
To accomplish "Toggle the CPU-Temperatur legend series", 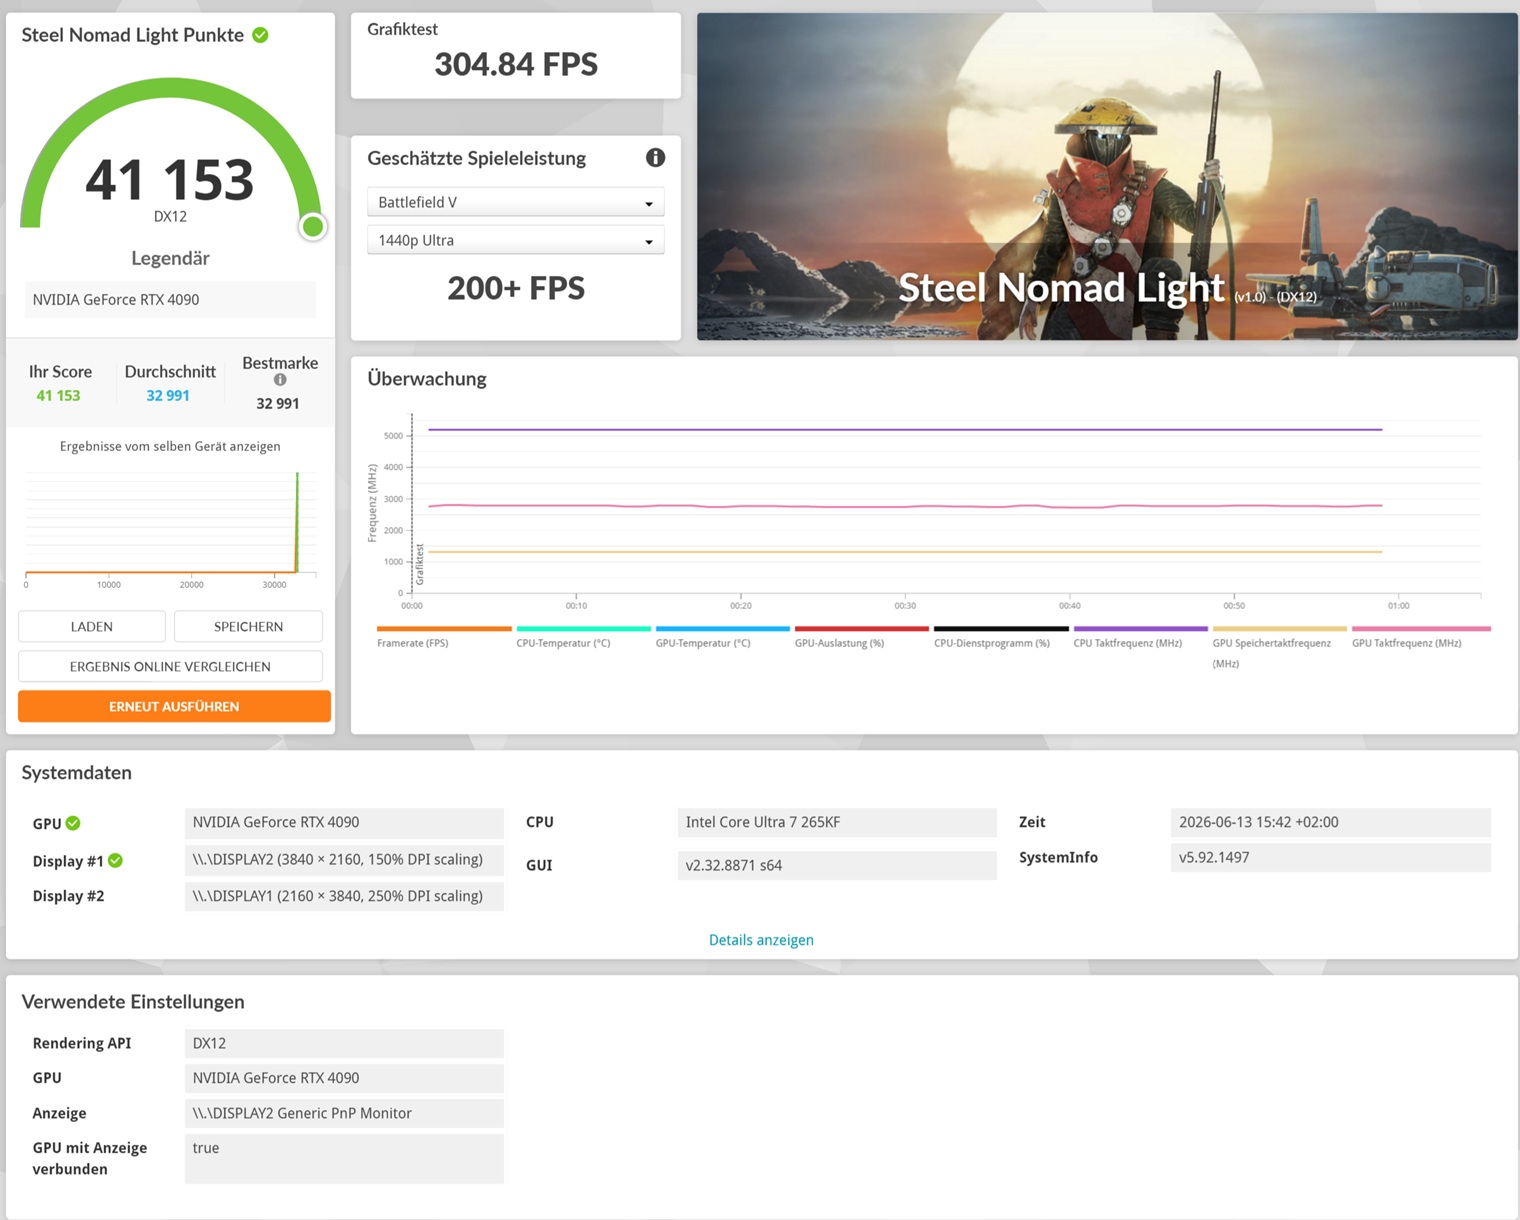I will 563,643.
